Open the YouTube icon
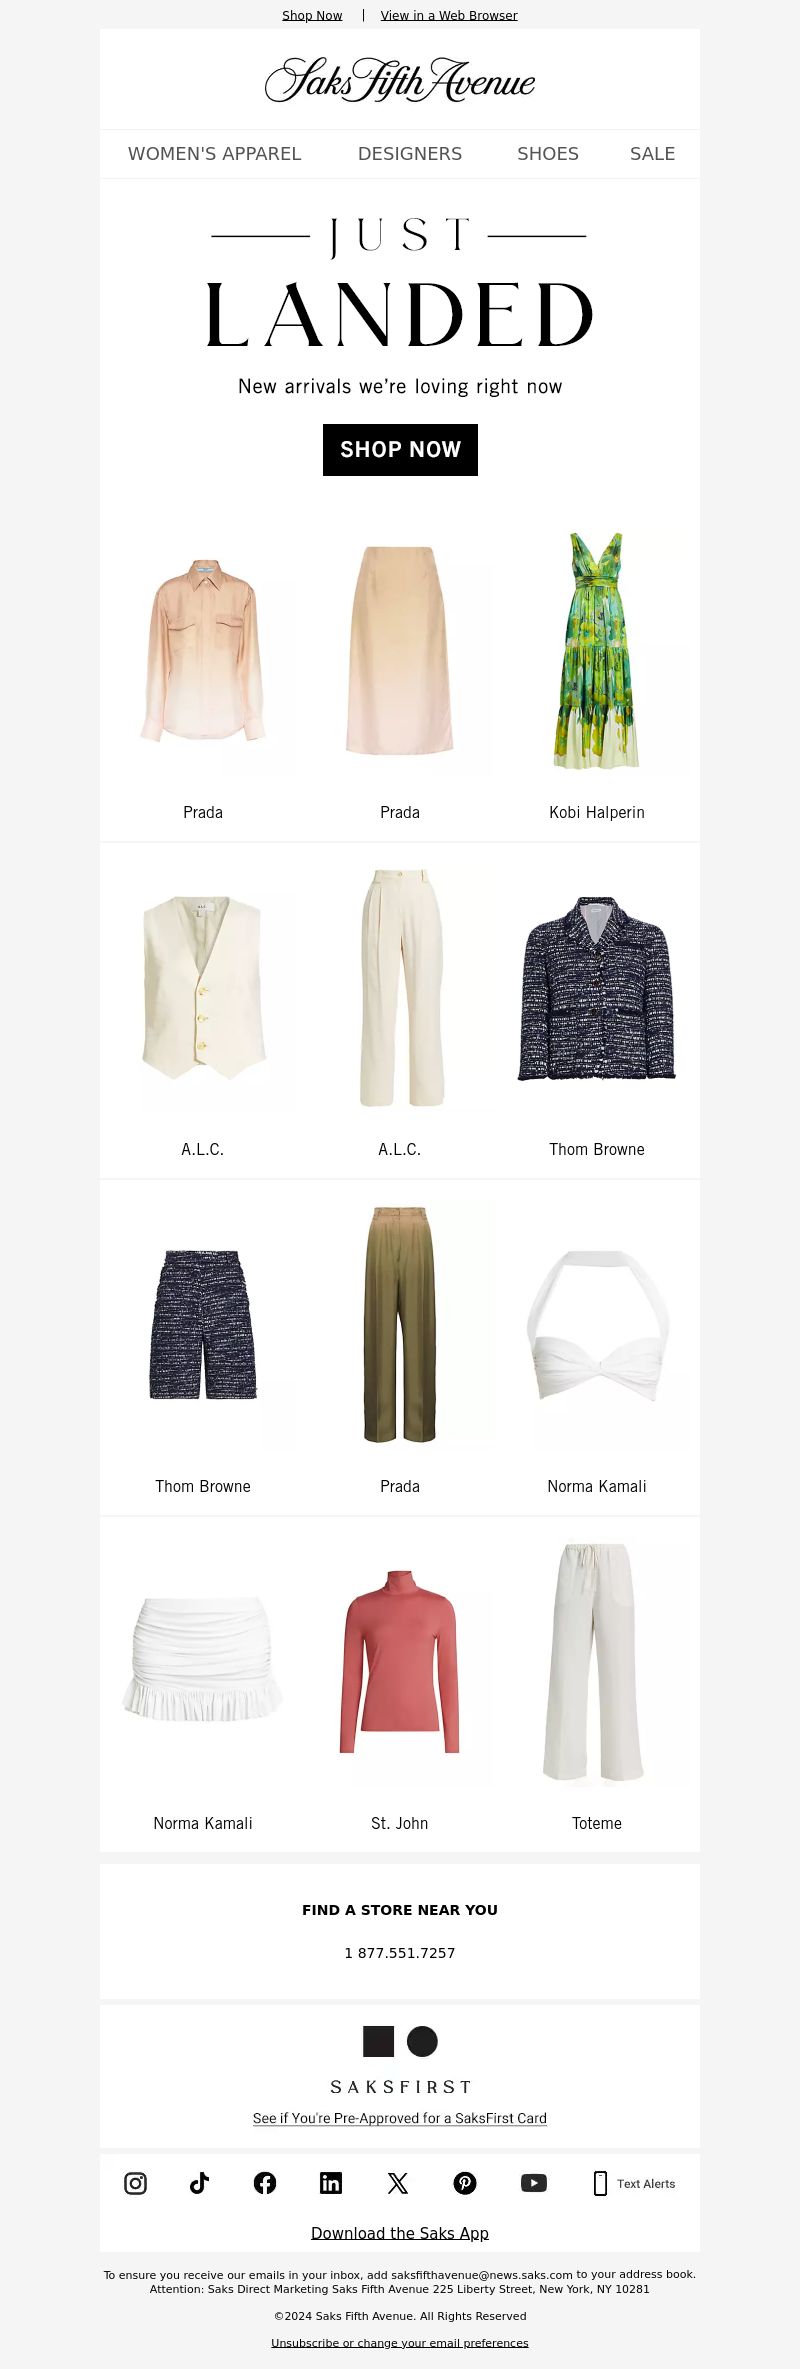 tap(534, 2183)
